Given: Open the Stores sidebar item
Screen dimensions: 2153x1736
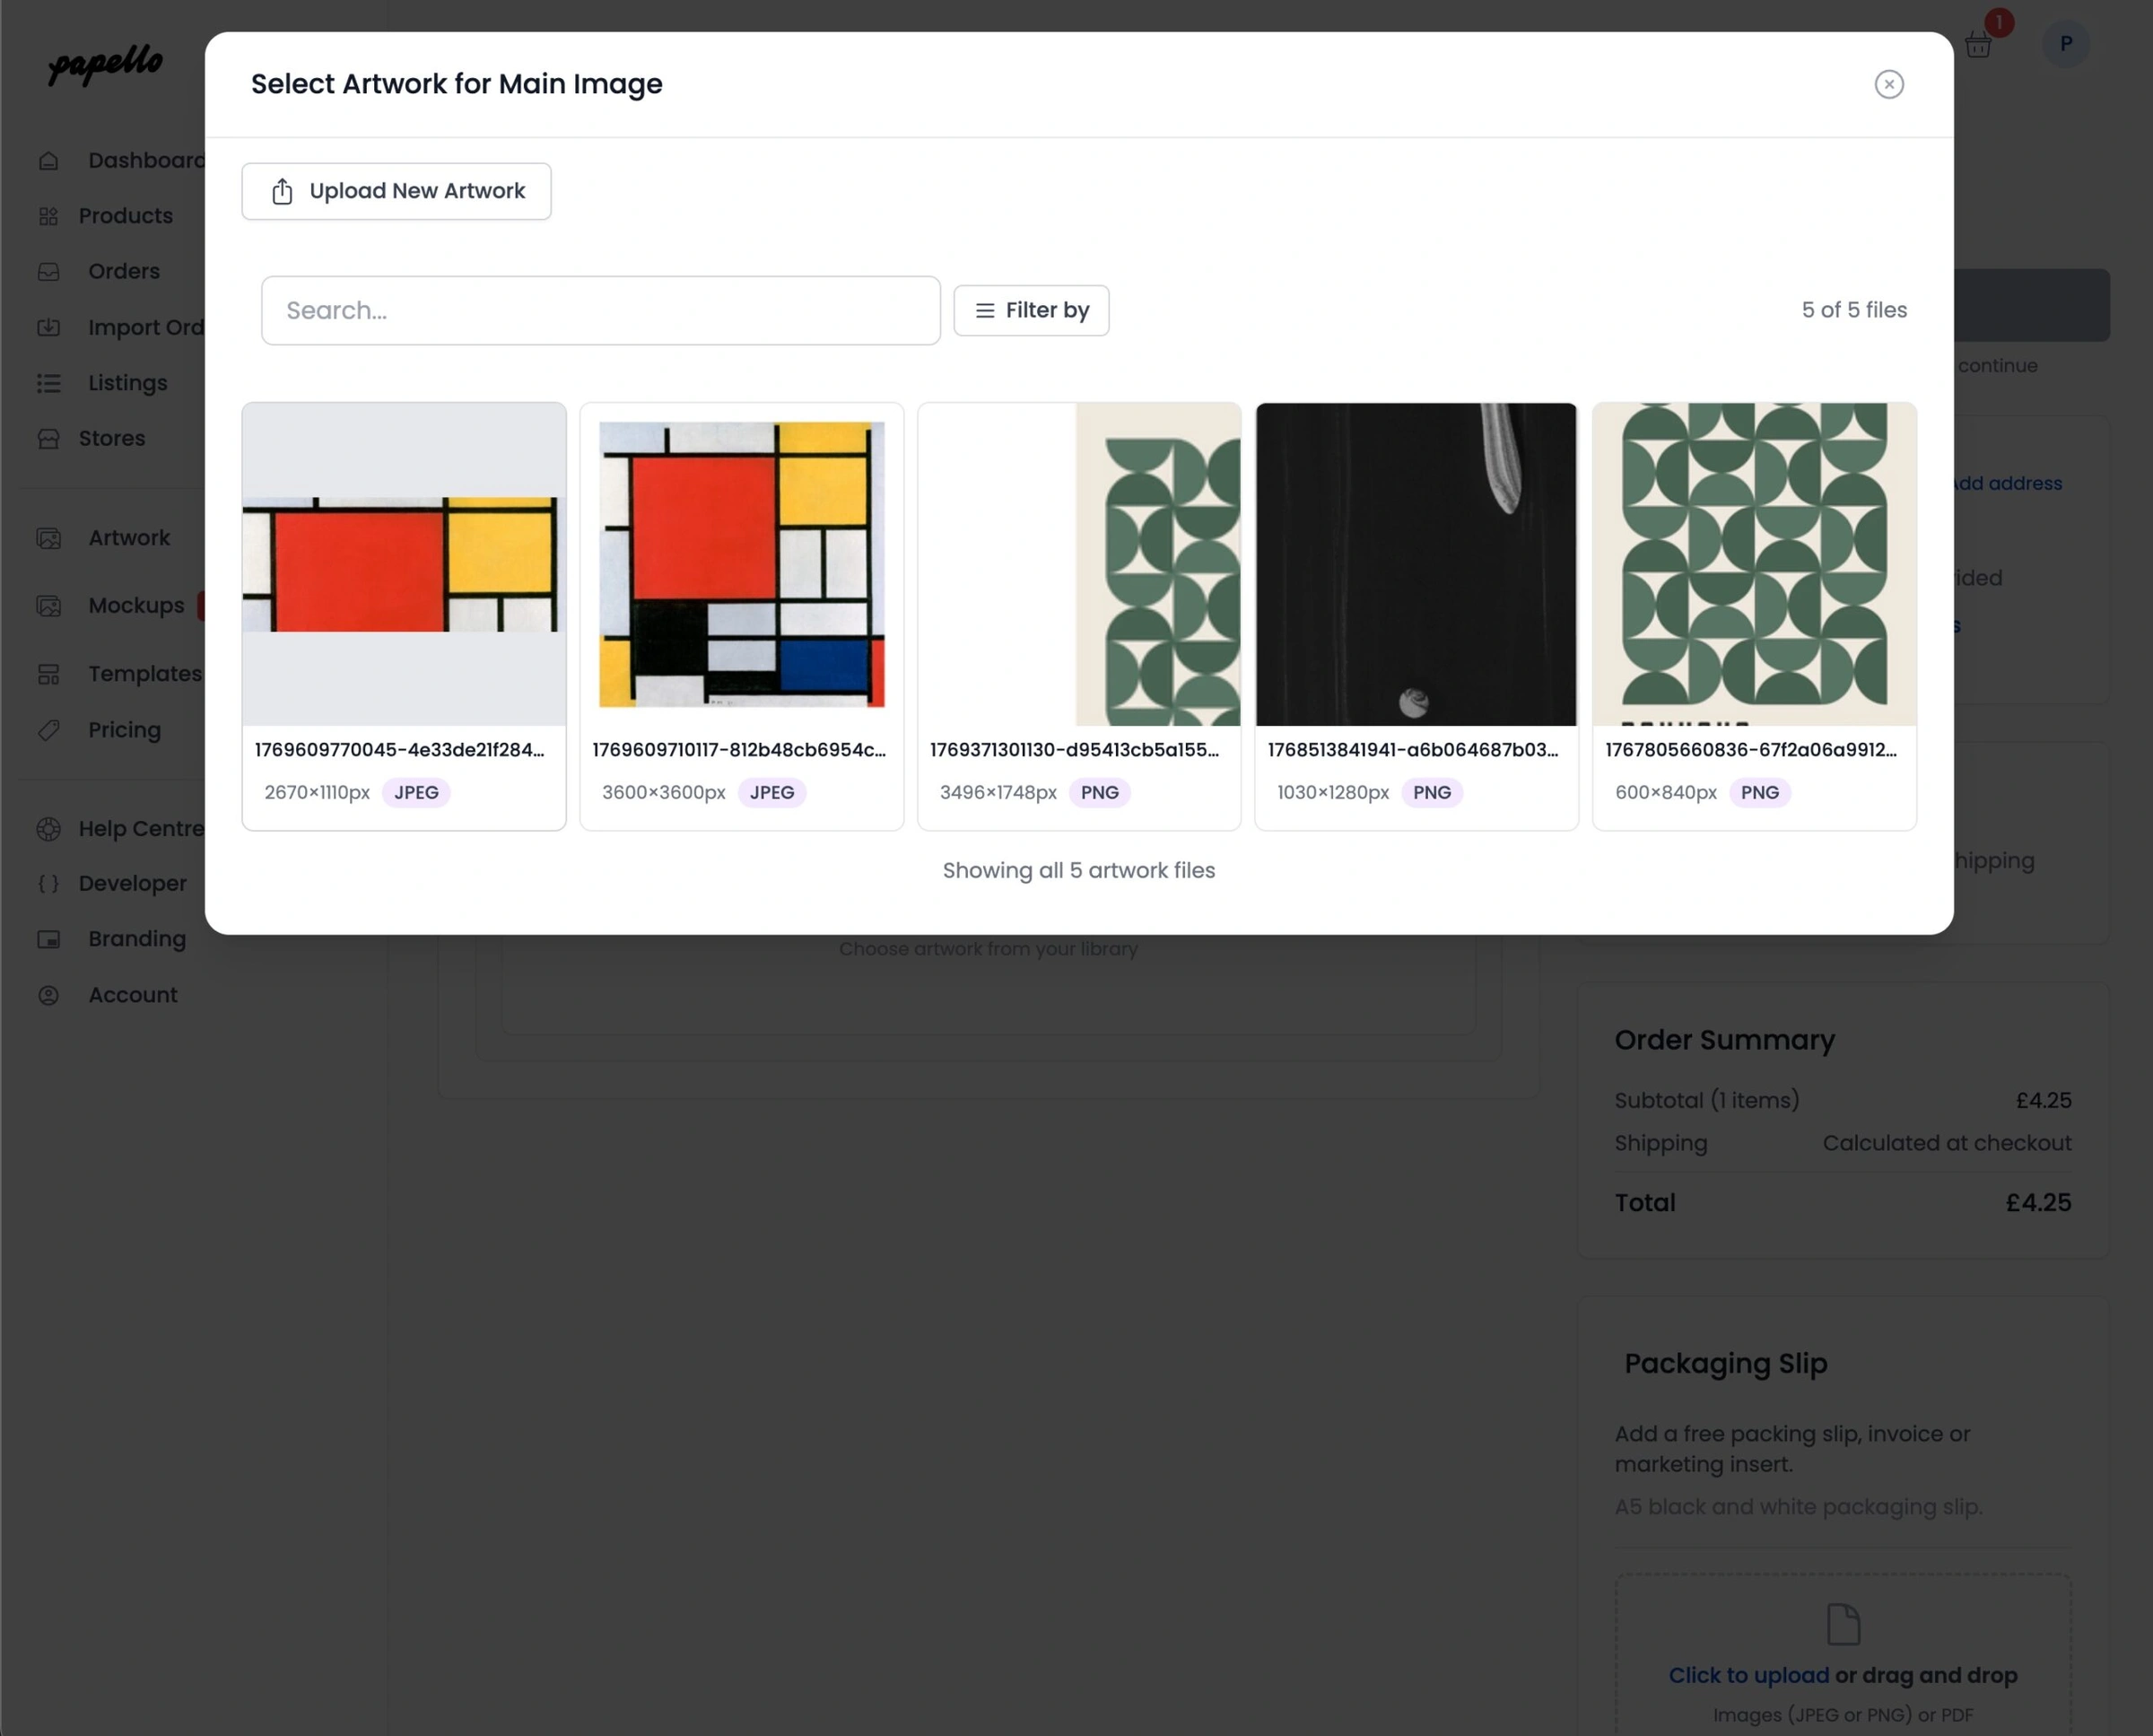Looking at the screenshot, I should pyautogui.click(x=112, y=438).
